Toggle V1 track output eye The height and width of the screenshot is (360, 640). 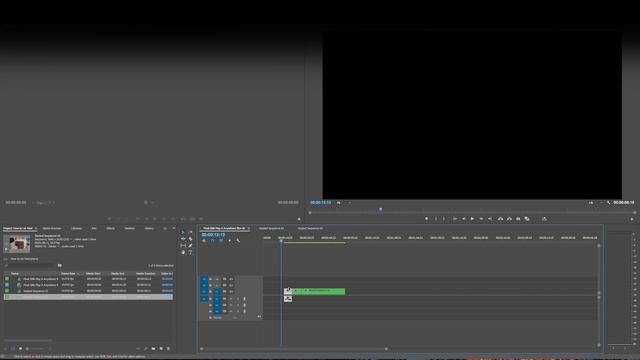pyautogui.click(x=231, y=291)
